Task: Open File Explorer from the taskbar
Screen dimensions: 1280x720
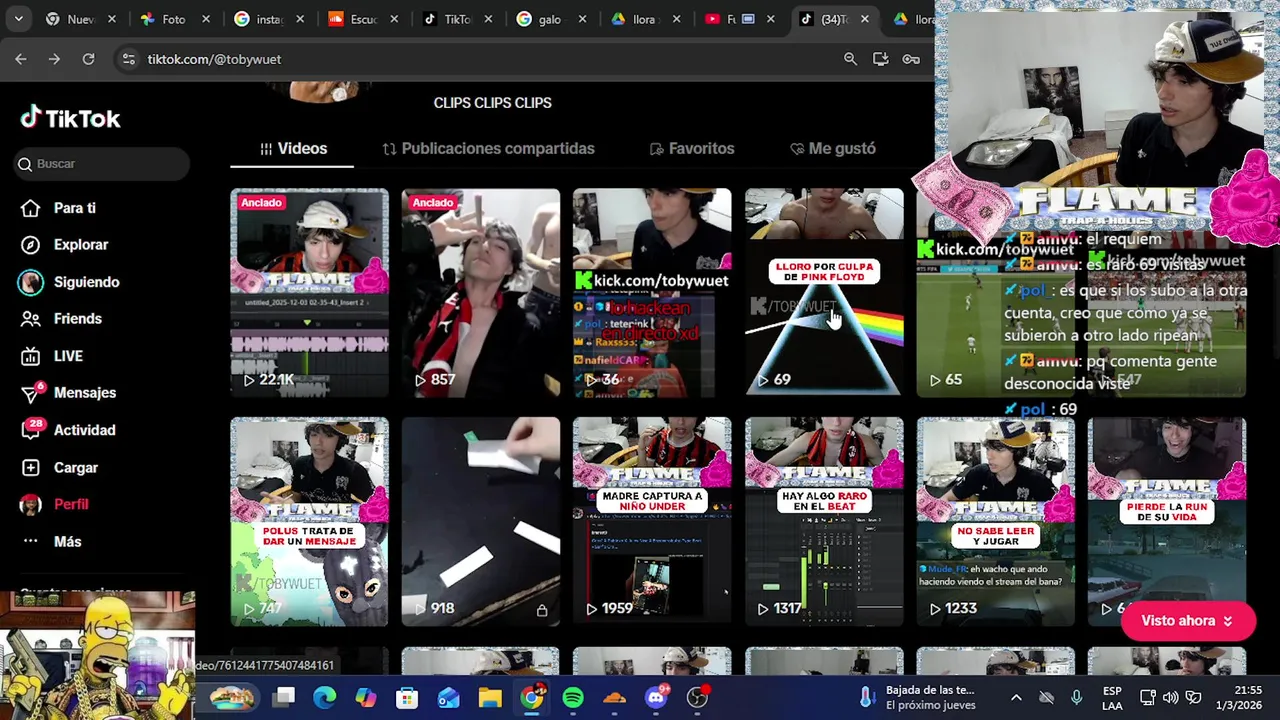Action: [490, 697]
